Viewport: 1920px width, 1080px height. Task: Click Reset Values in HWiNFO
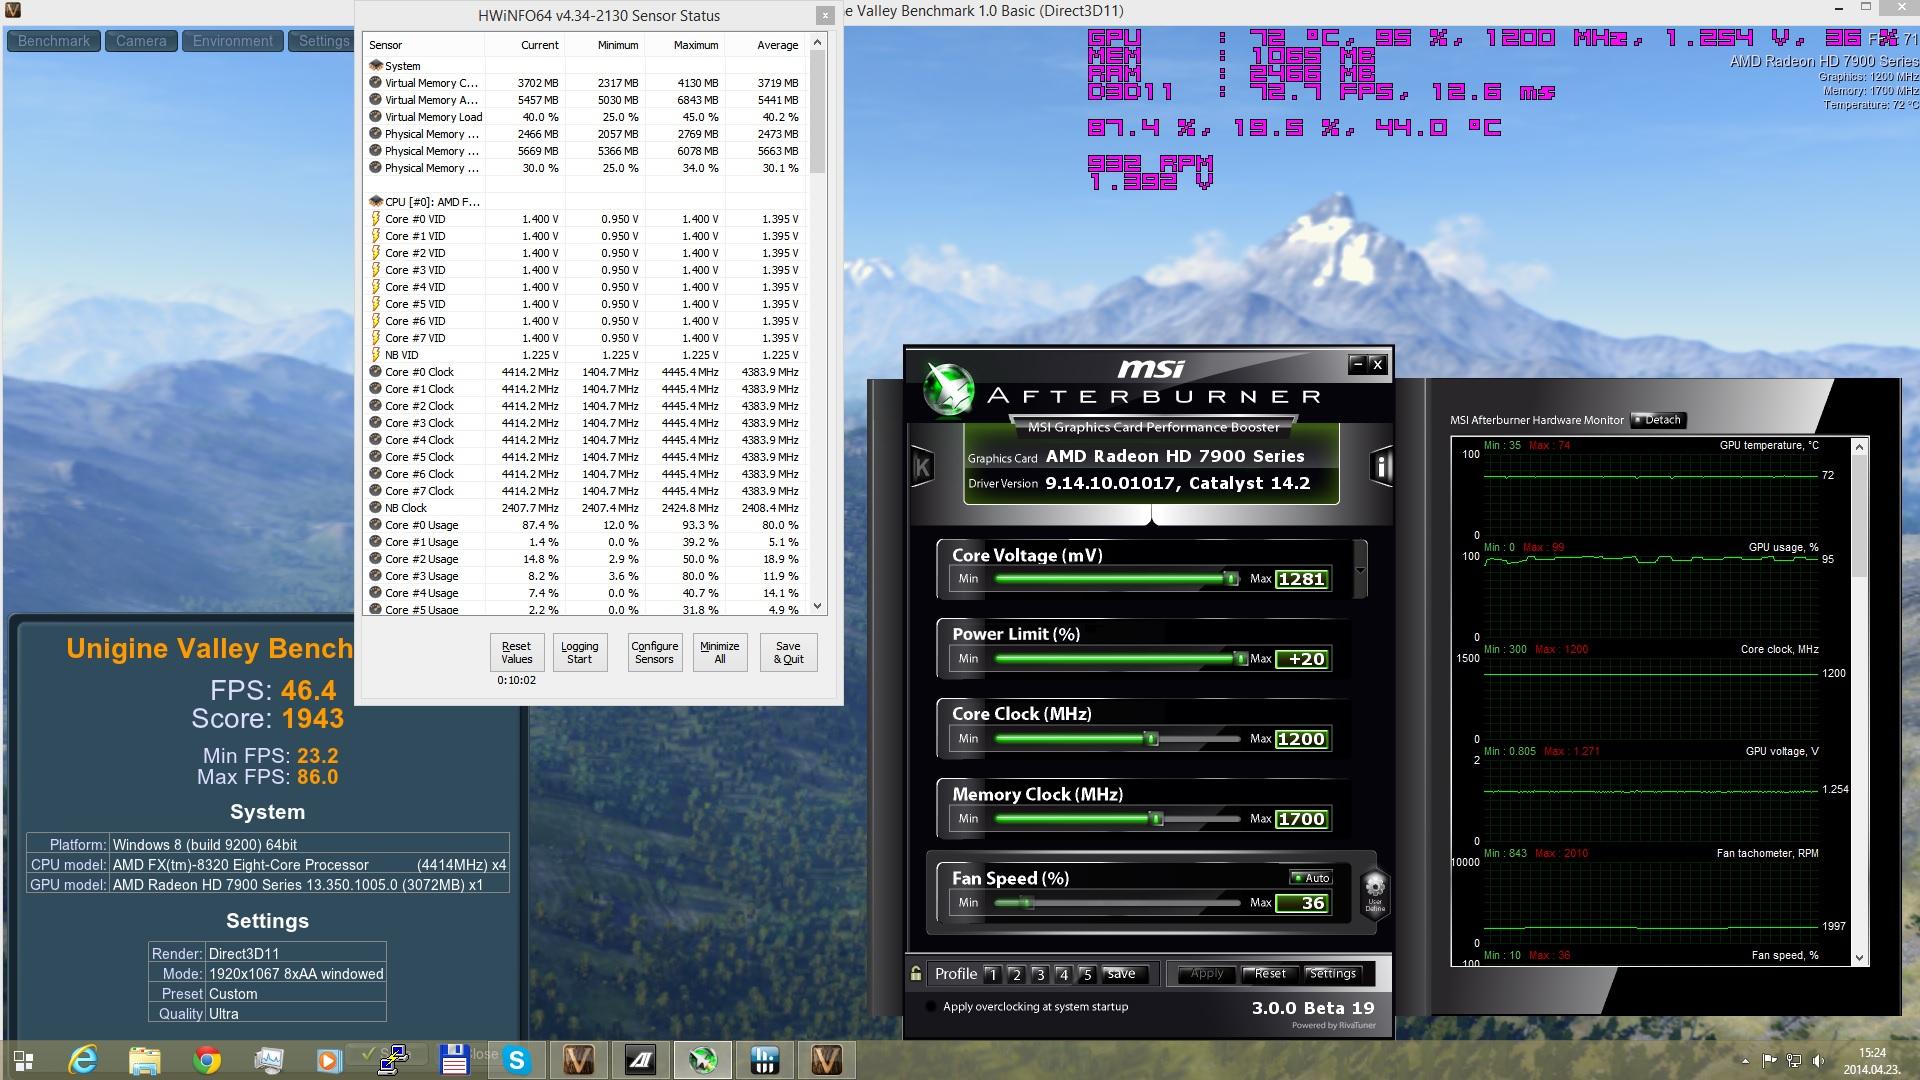coord(517,652)
